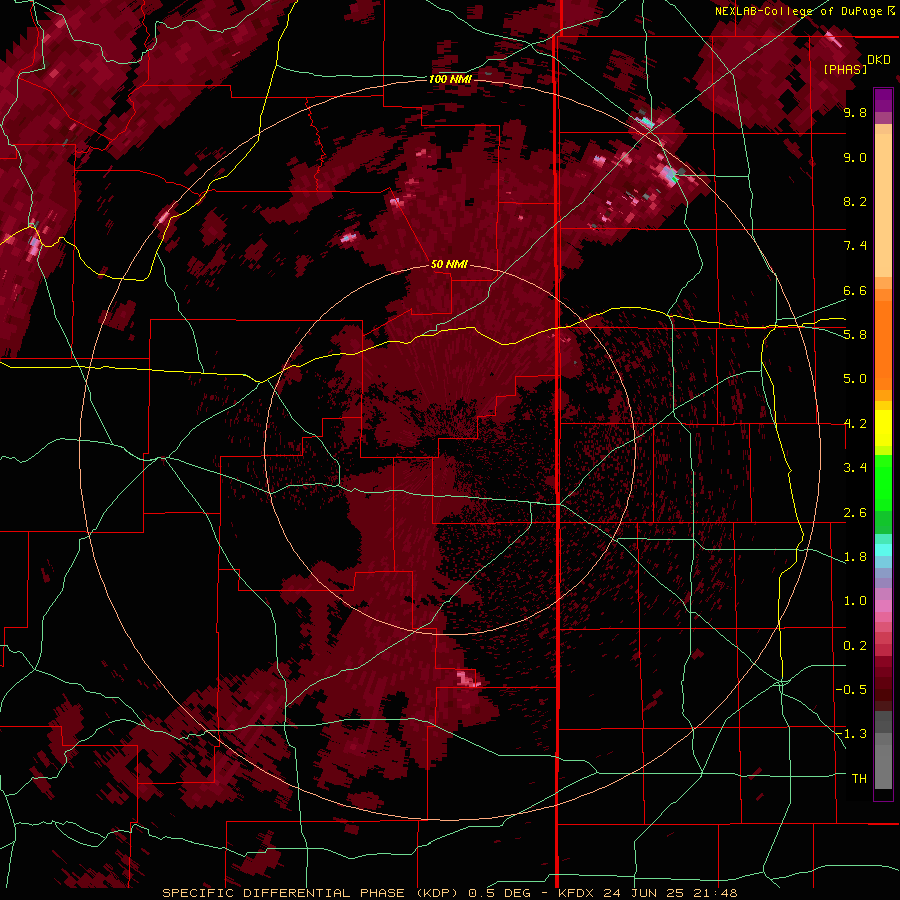Click the 7.4 legend value

click(x=855, y=246)
